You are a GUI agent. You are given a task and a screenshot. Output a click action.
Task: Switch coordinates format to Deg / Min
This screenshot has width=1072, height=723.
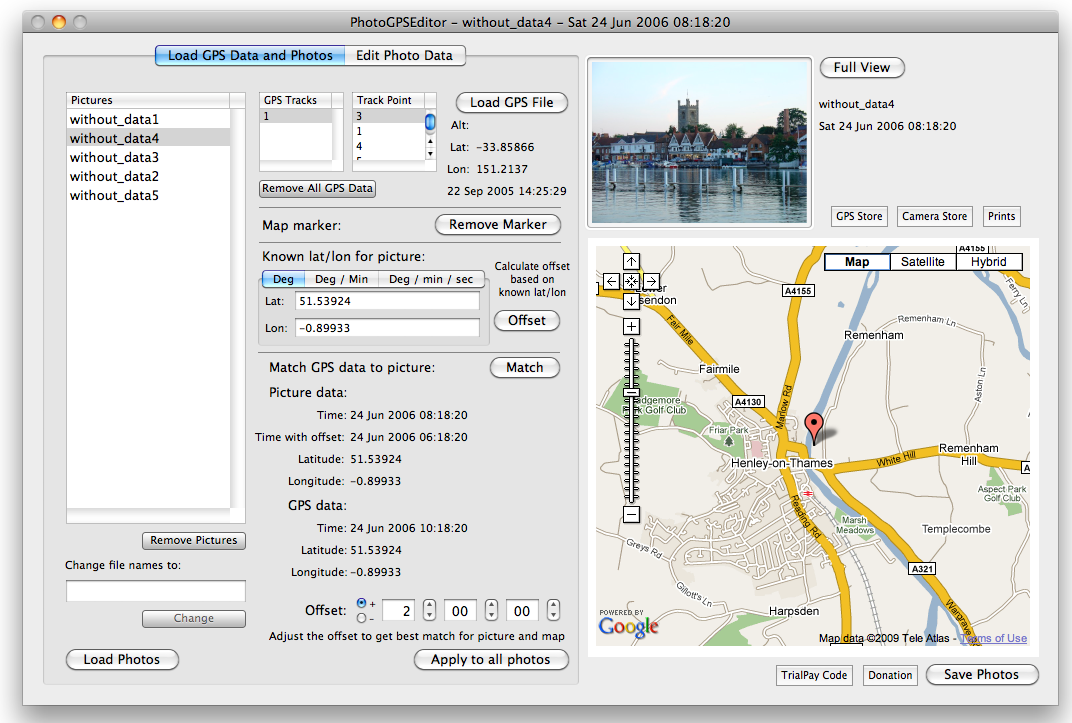tap(340, 279)
